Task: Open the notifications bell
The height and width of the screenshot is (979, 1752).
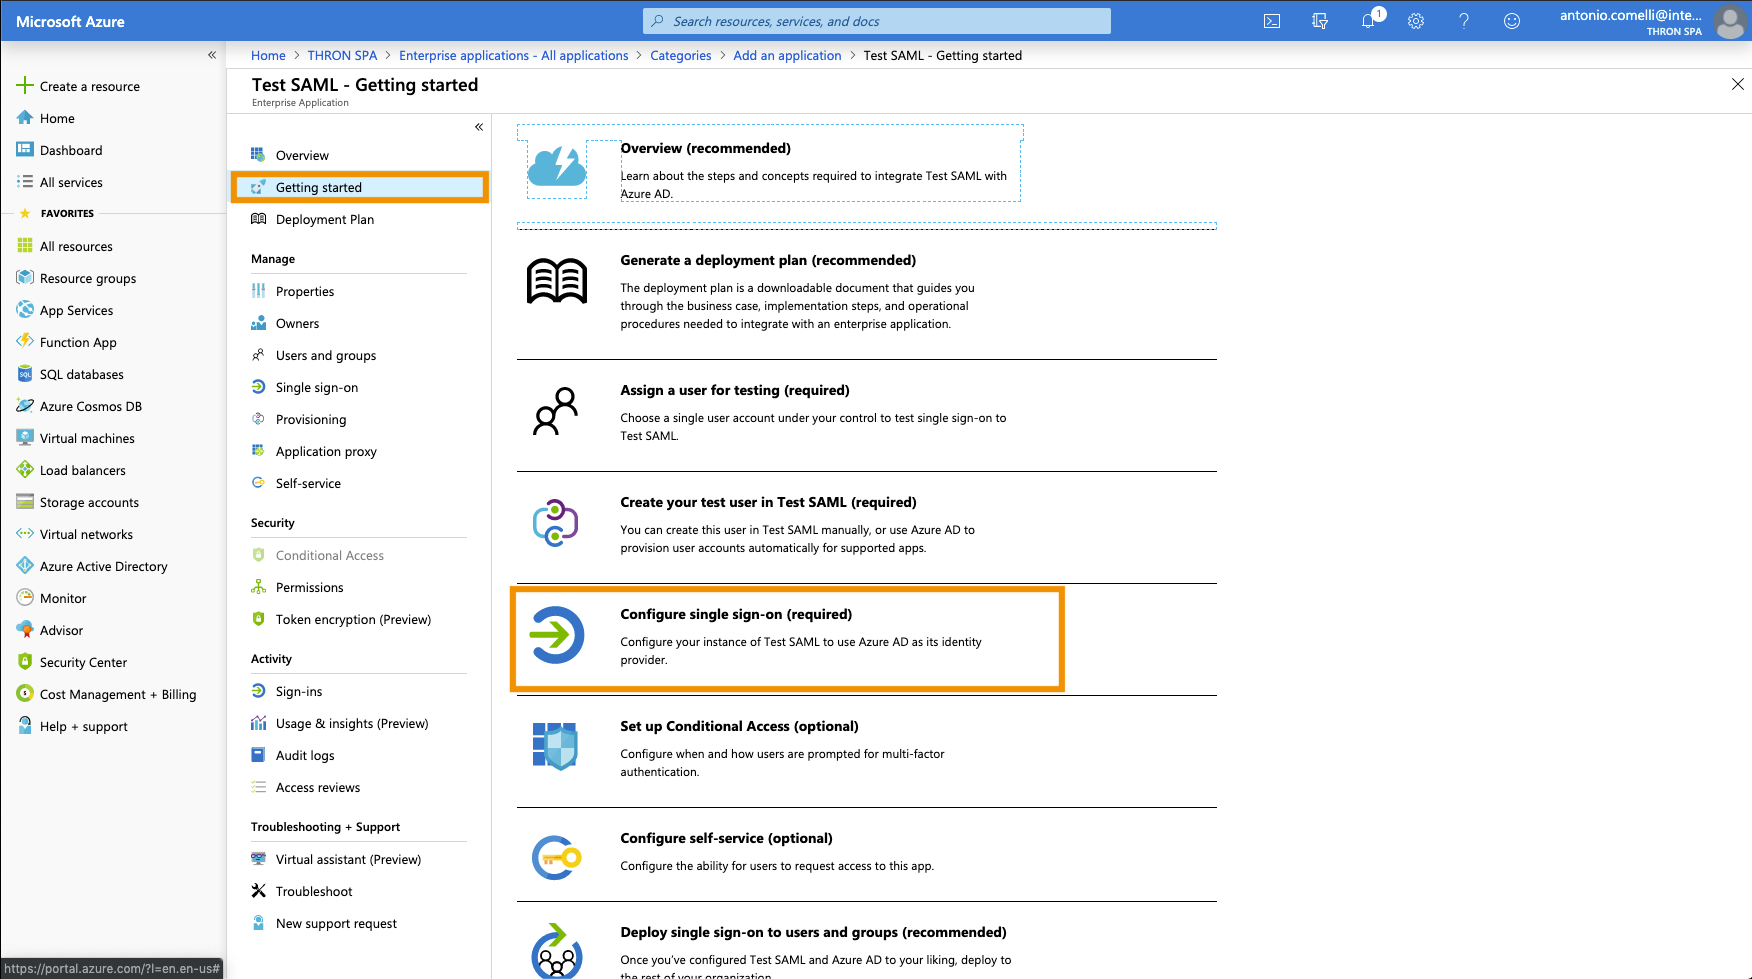Action: (1368, 21)
